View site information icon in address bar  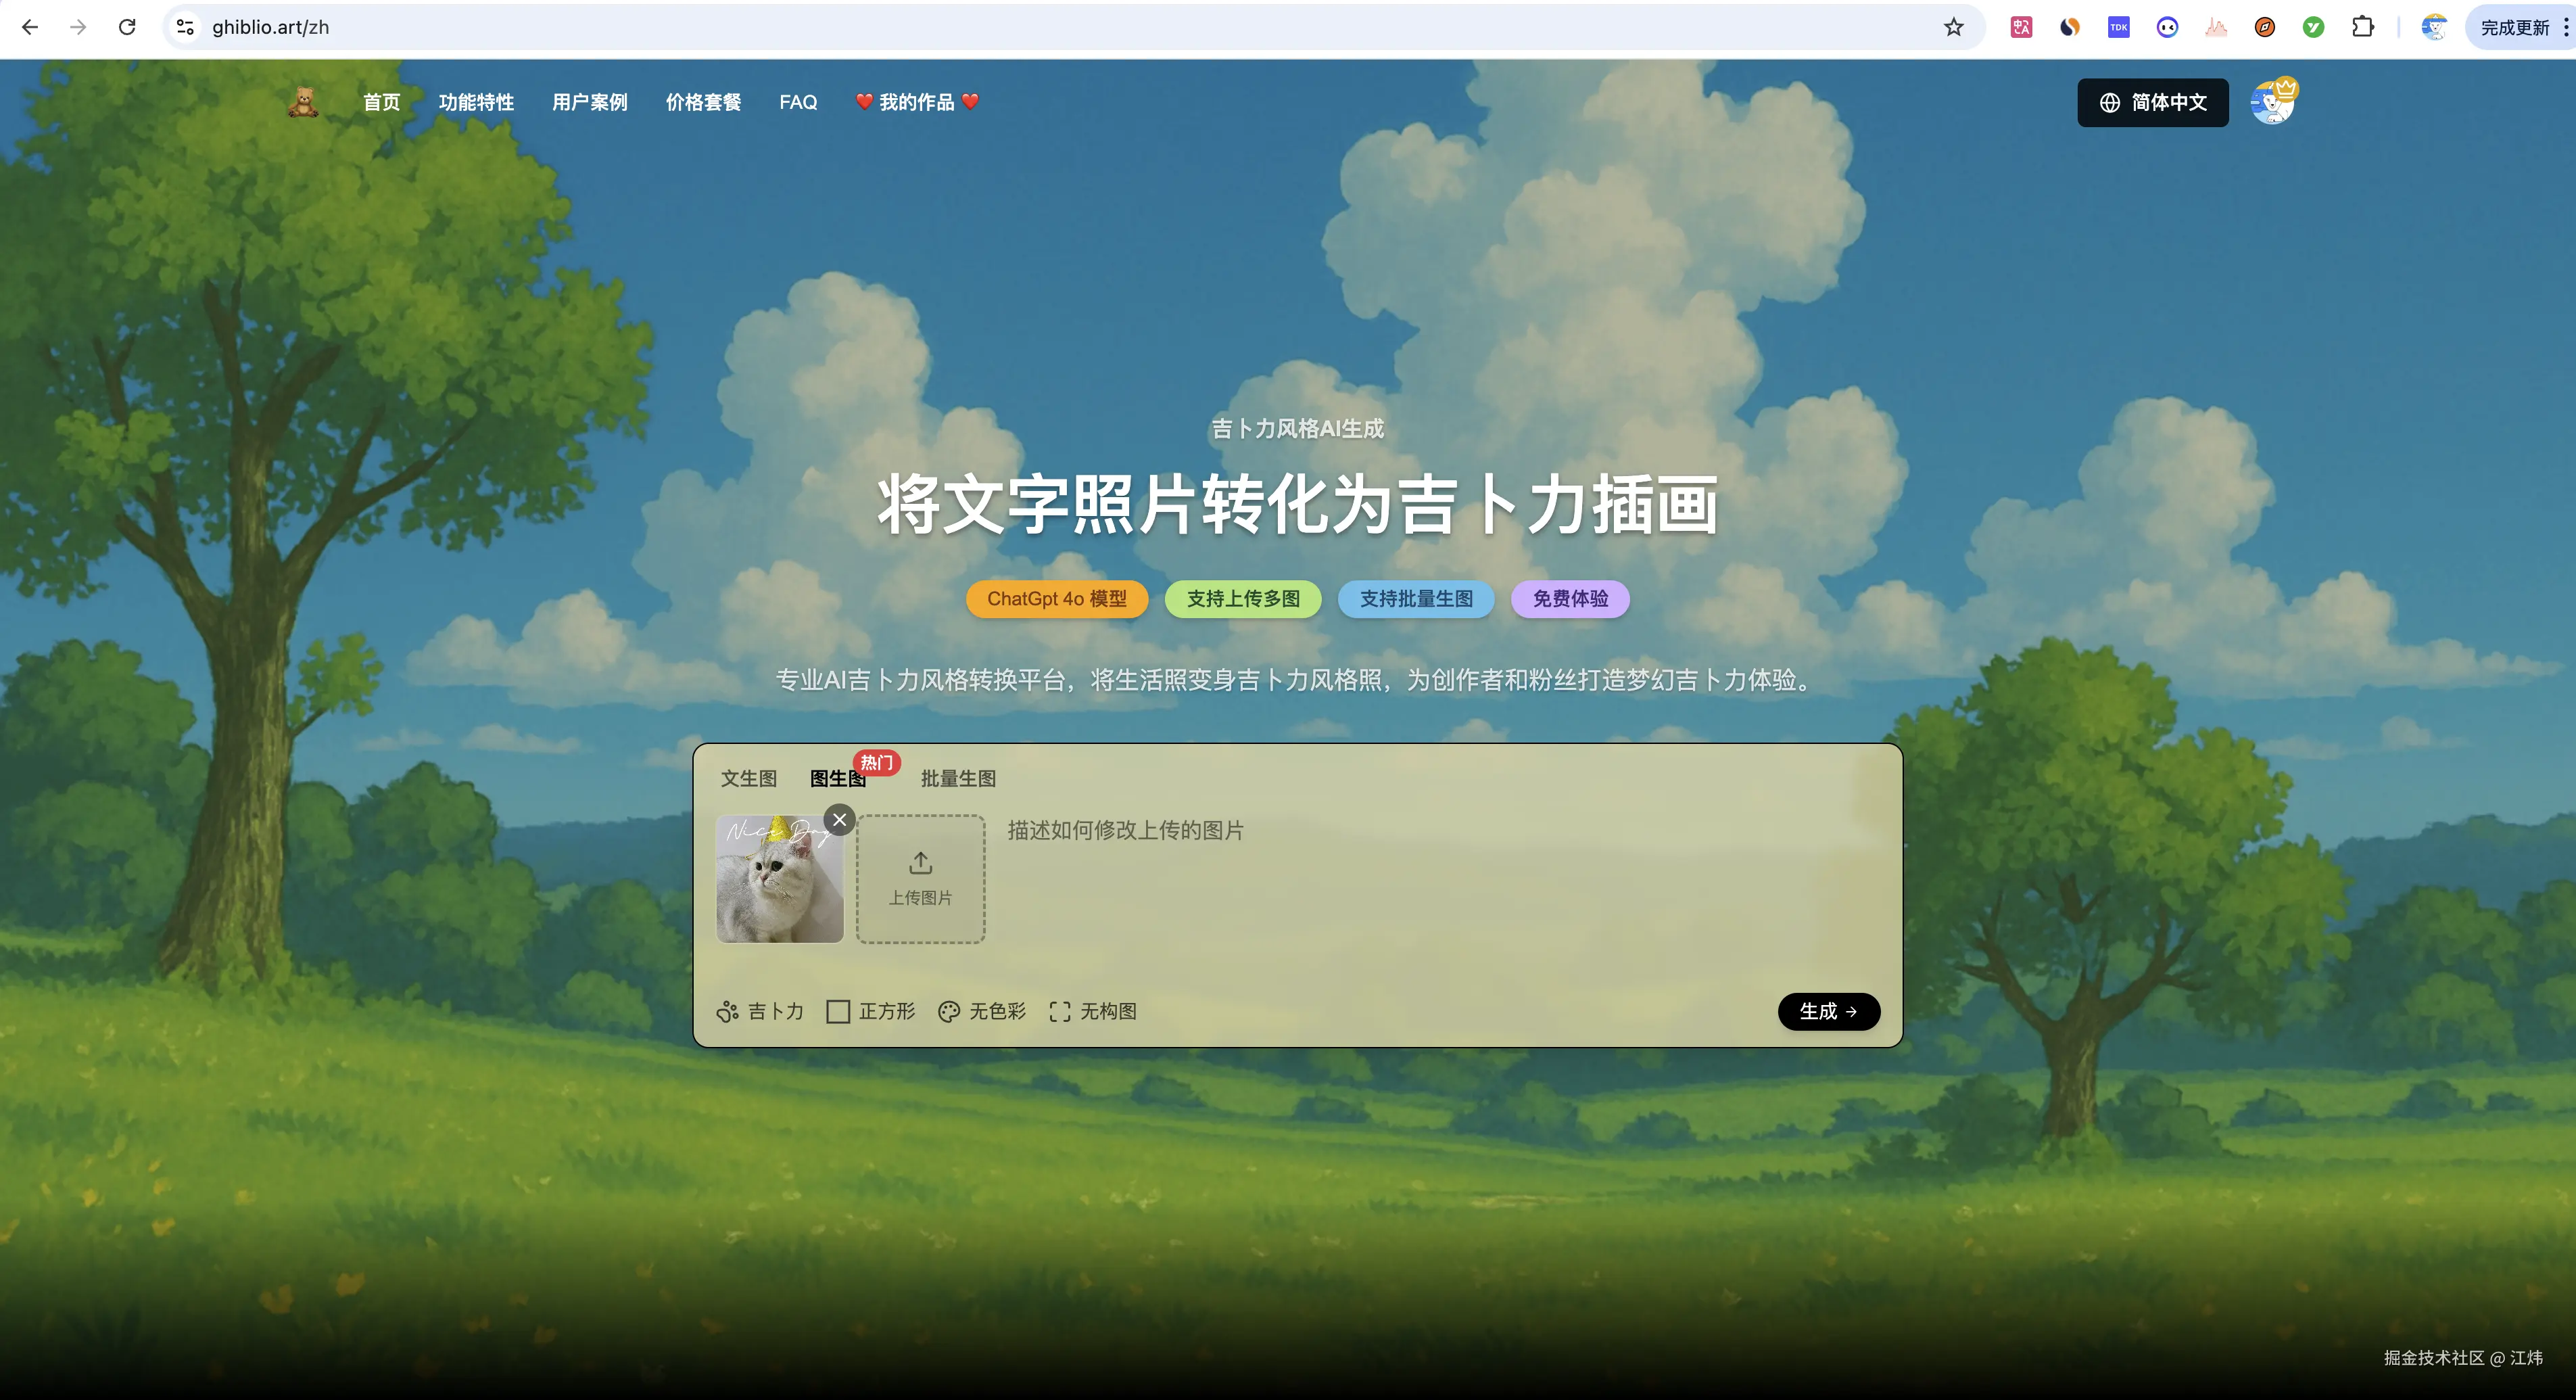[x=185, y=27]
